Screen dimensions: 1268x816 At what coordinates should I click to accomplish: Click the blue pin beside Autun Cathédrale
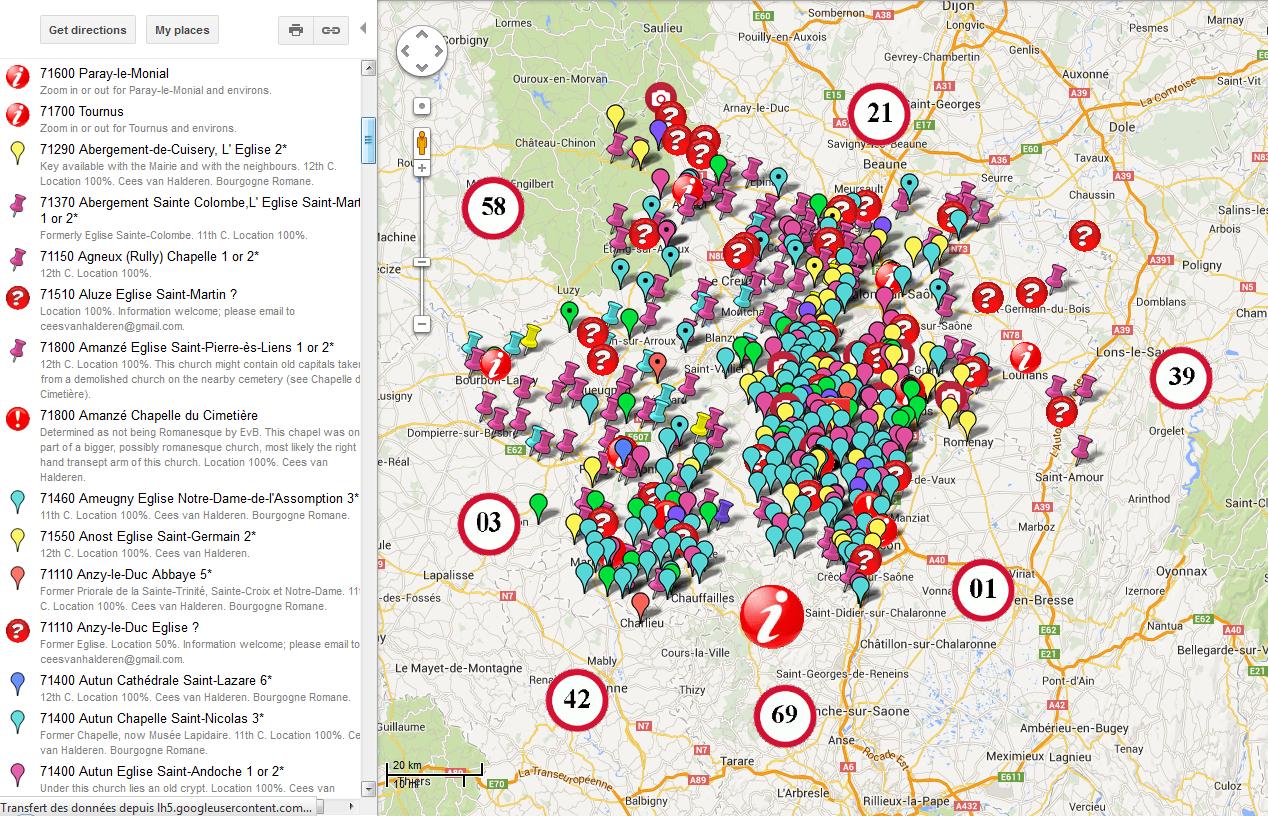(17, 683)
